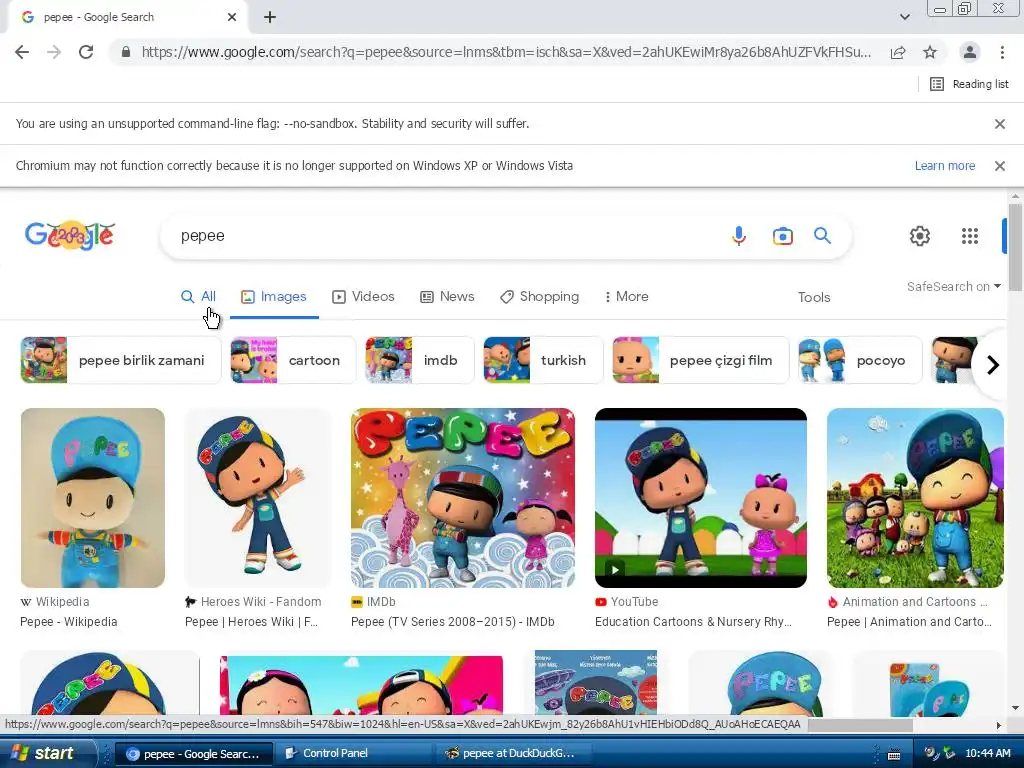The width and height of the screenshot is (1024, 768).
Task: Open the Google apps grid
Action: [970, 236]
